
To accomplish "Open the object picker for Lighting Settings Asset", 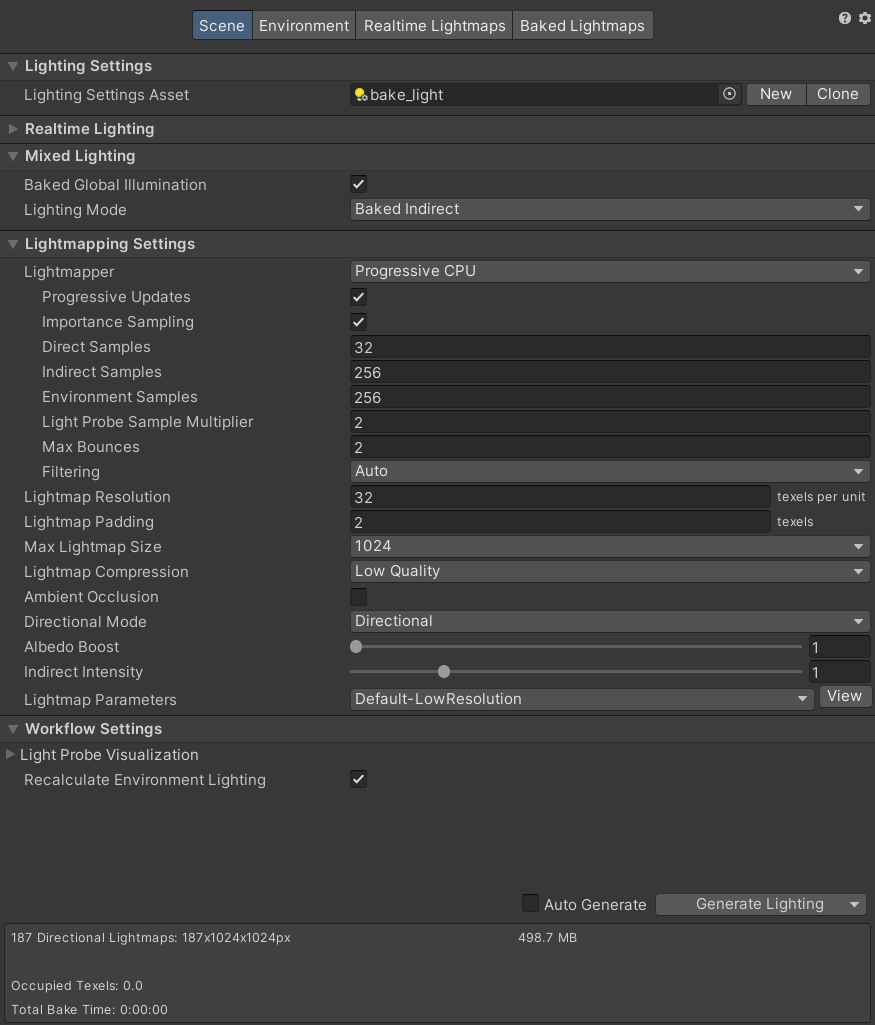I will click(729, 94).
